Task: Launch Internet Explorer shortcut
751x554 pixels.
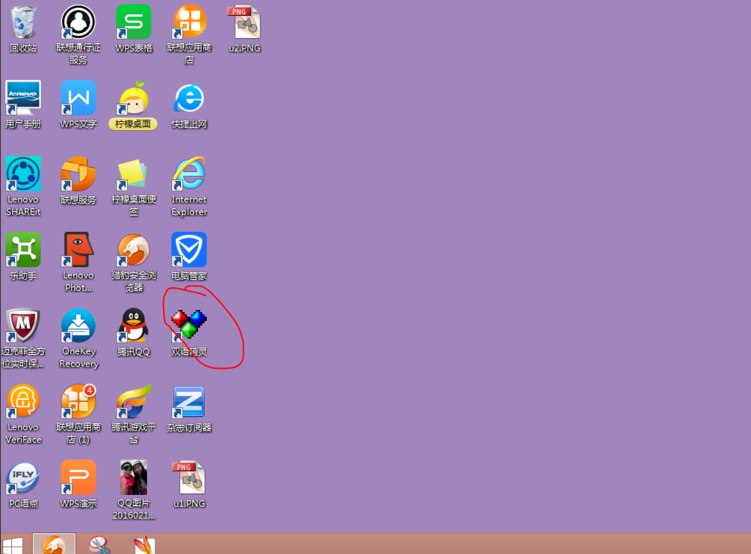Action: [189, 174]
